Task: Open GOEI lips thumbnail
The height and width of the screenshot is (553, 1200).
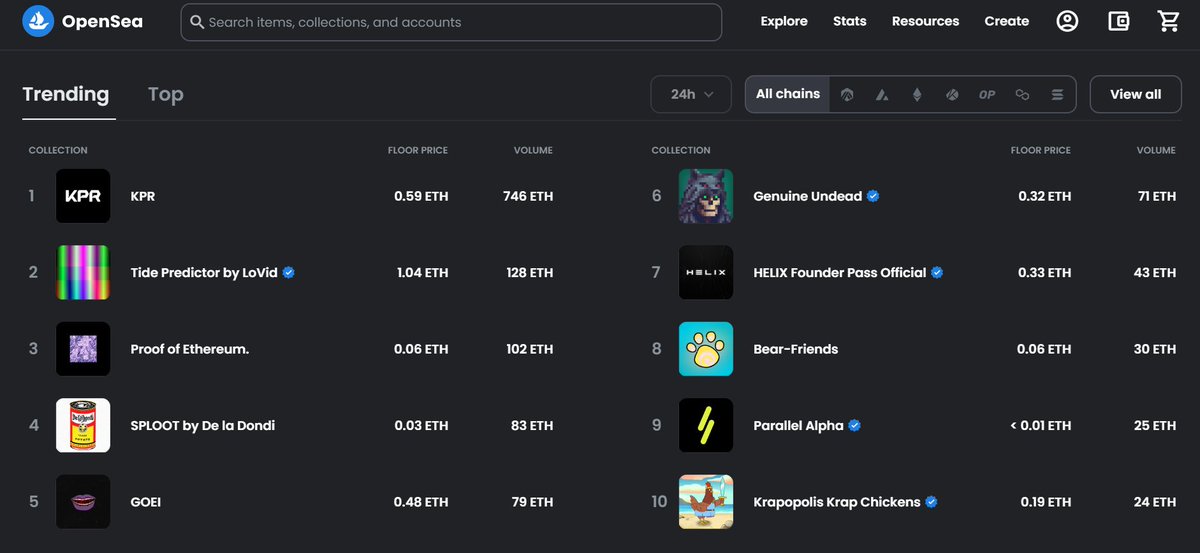Action: point(83,501)
